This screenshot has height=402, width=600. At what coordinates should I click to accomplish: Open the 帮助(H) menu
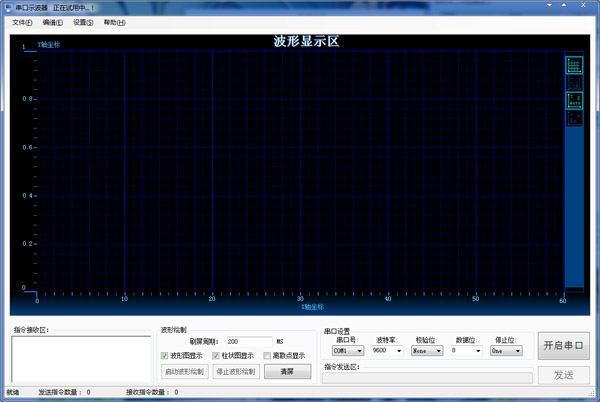tap(114, 22)
